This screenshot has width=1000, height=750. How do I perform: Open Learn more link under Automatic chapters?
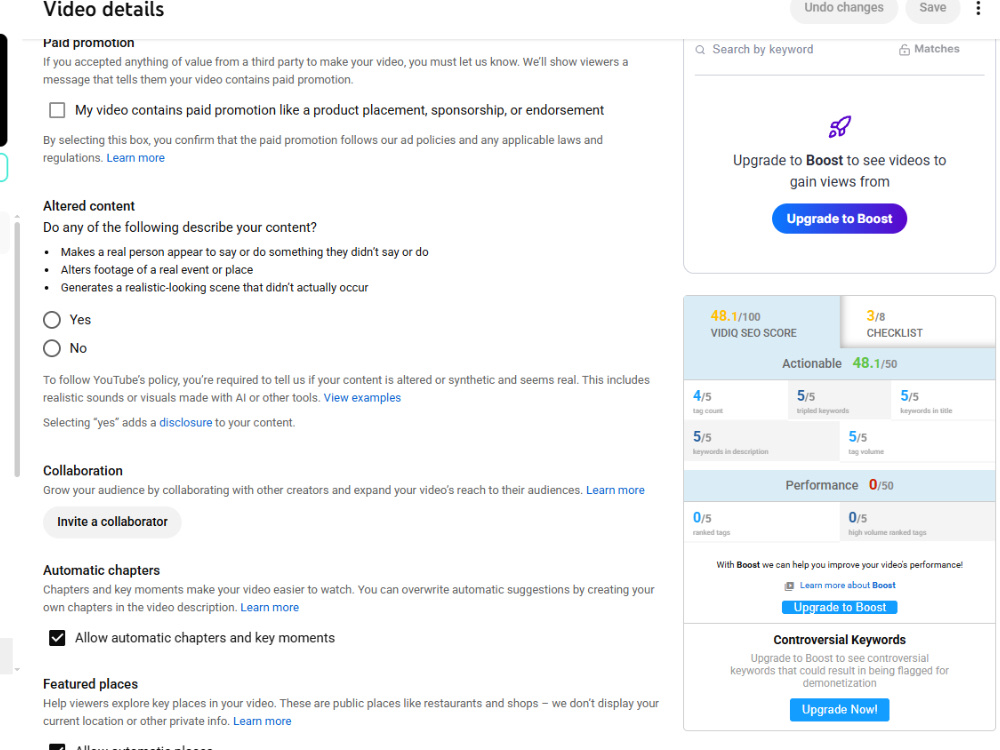click(x=269, y=607)
